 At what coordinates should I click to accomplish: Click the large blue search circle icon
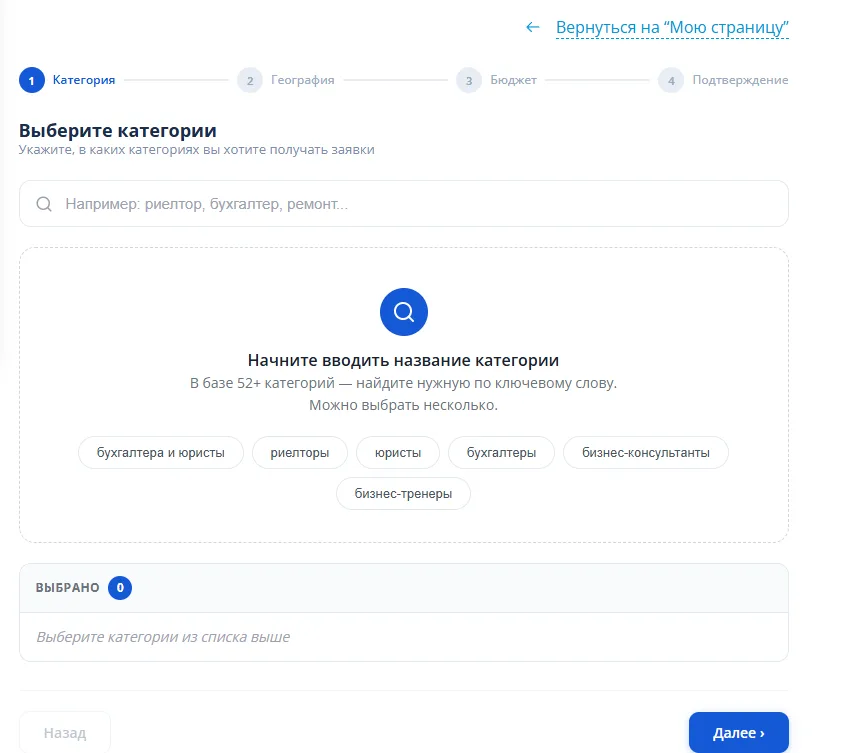tap(404, 312)
